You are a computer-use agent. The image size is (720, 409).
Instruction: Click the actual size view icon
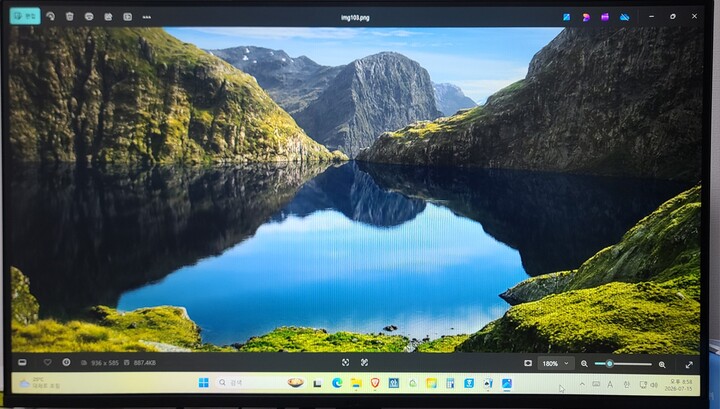(365, 363)
